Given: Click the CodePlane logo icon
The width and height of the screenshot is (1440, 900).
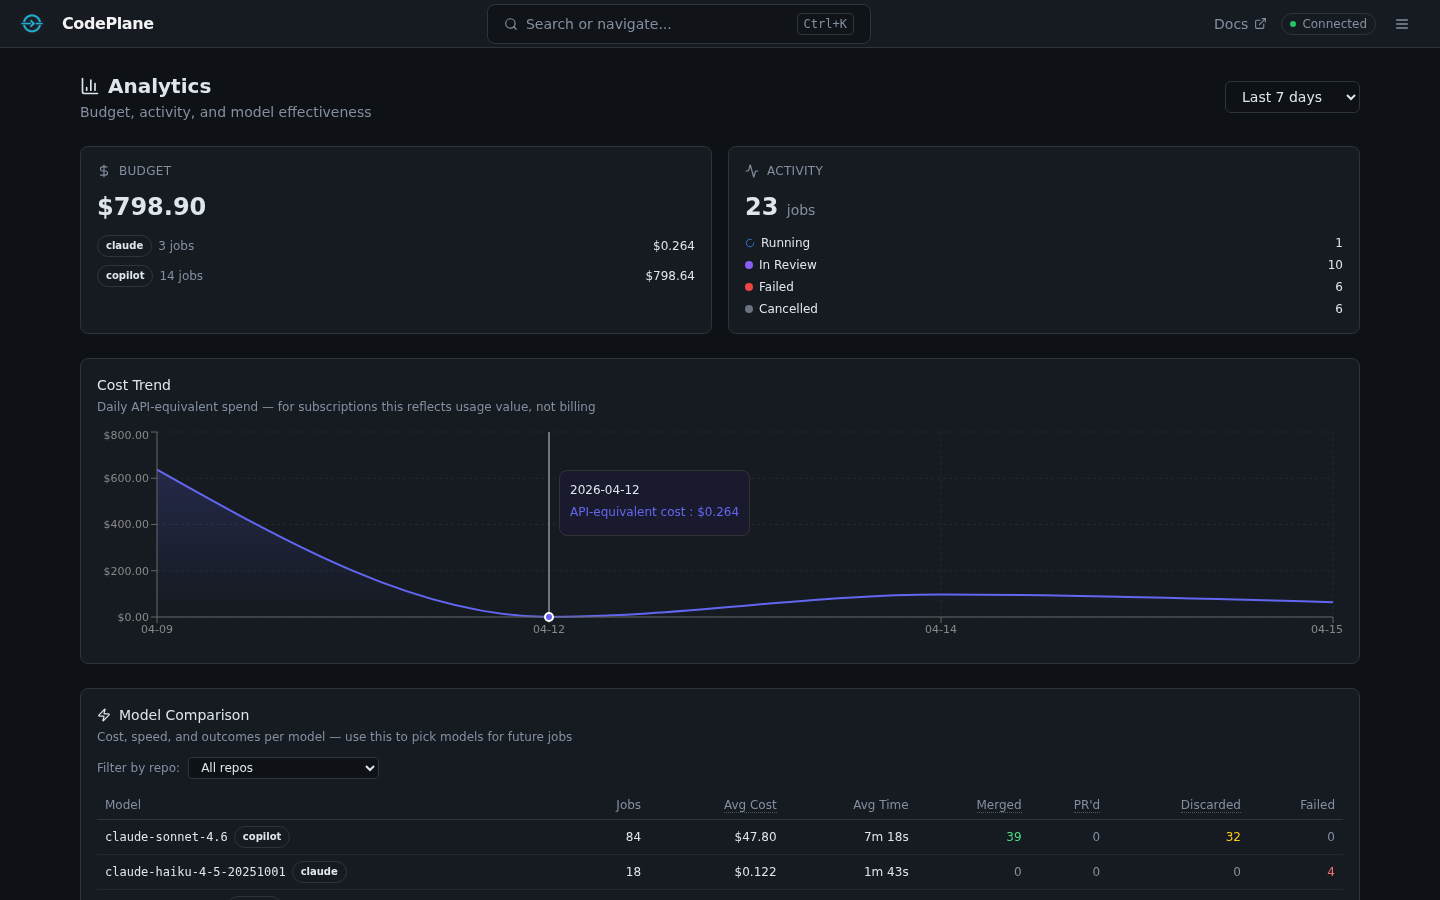Looking at the screenshot, I should 31,23.
